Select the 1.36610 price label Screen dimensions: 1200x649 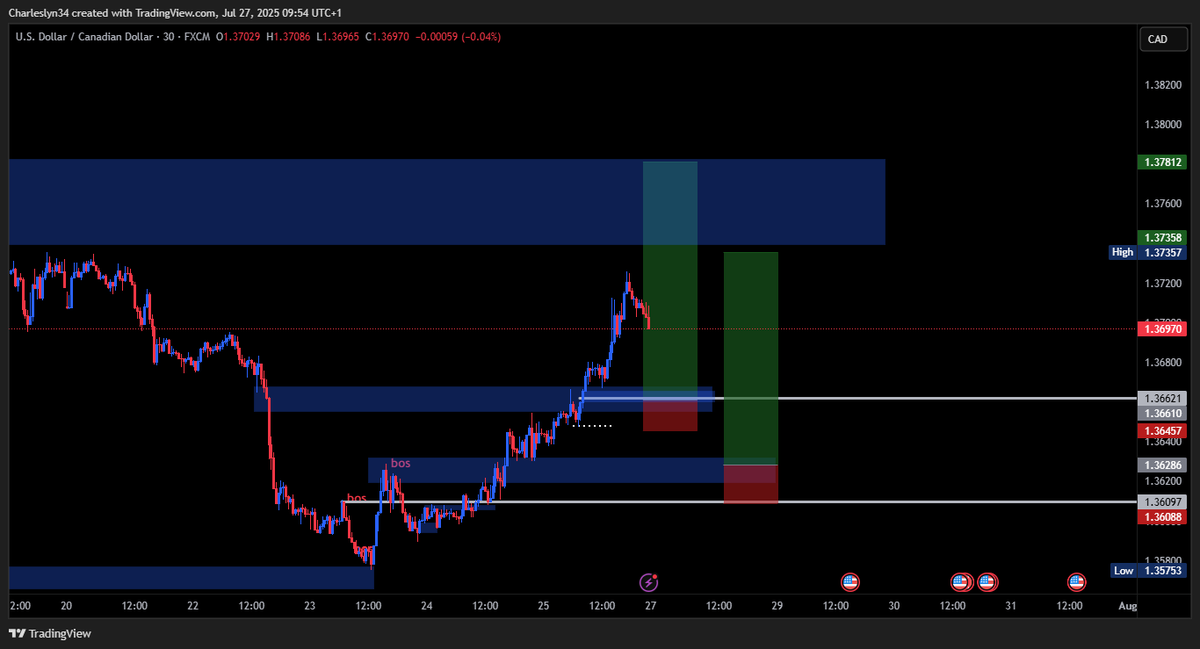point(1161,412)
